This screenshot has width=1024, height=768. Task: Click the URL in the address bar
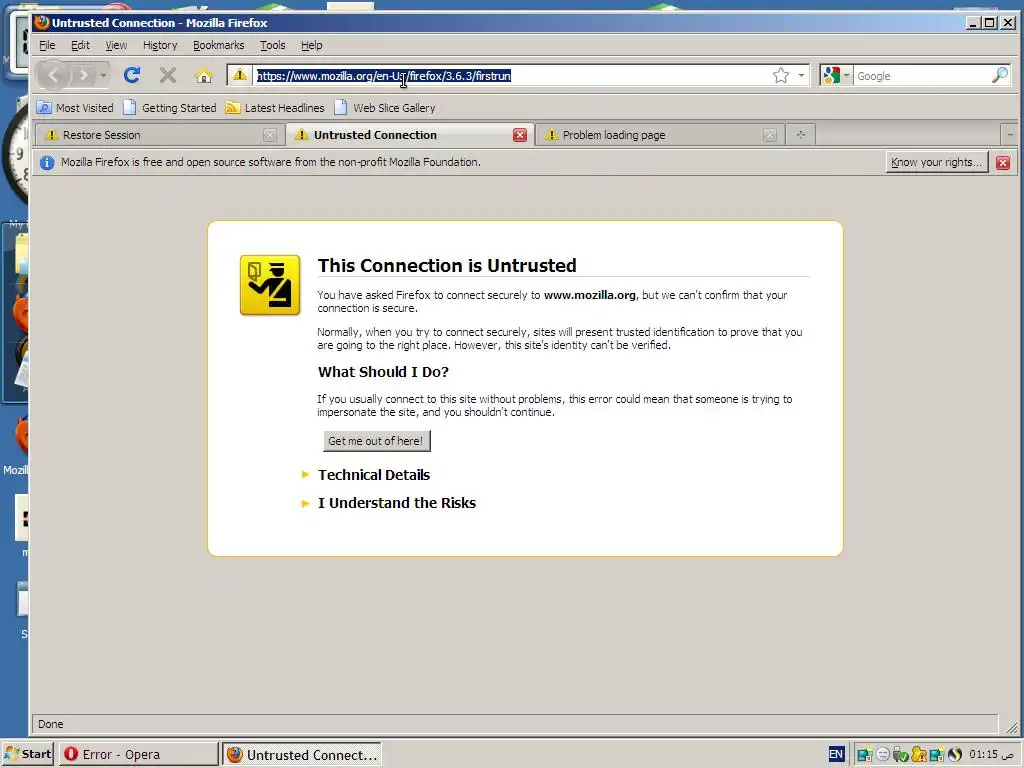[x=383, y=76]
